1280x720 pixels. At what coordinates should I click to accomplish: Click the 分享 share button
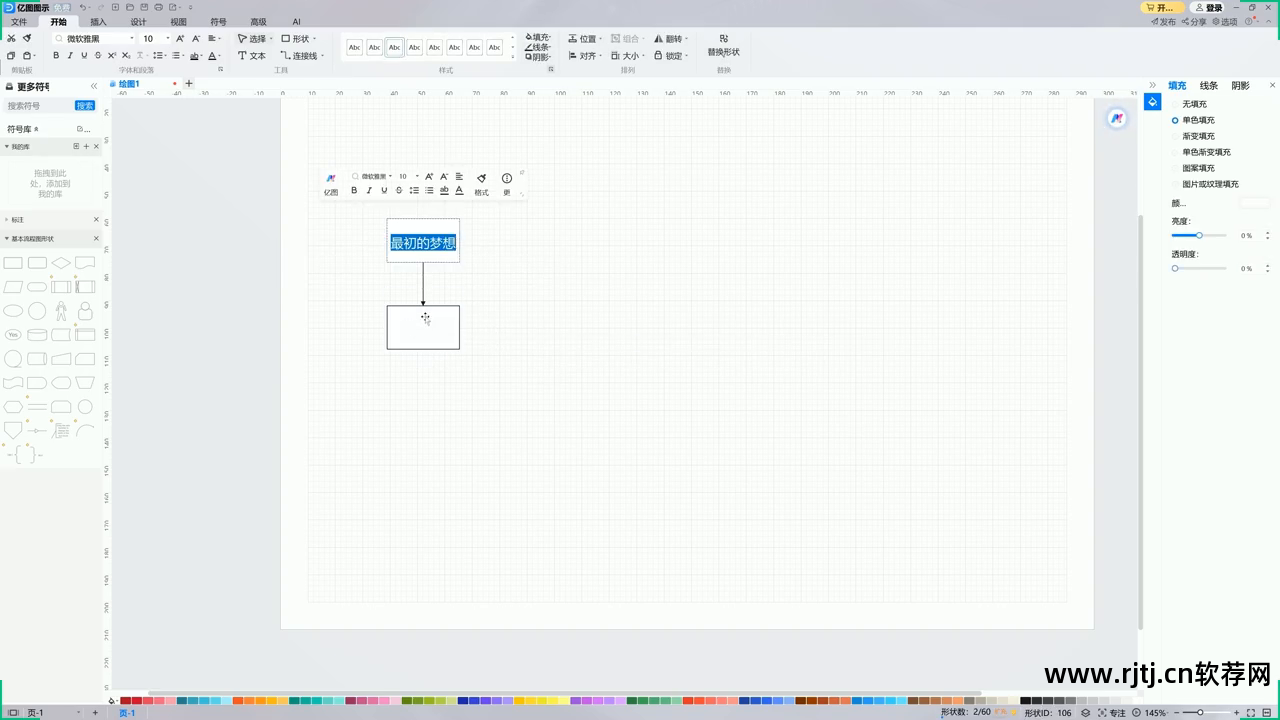pos(1195,21)
